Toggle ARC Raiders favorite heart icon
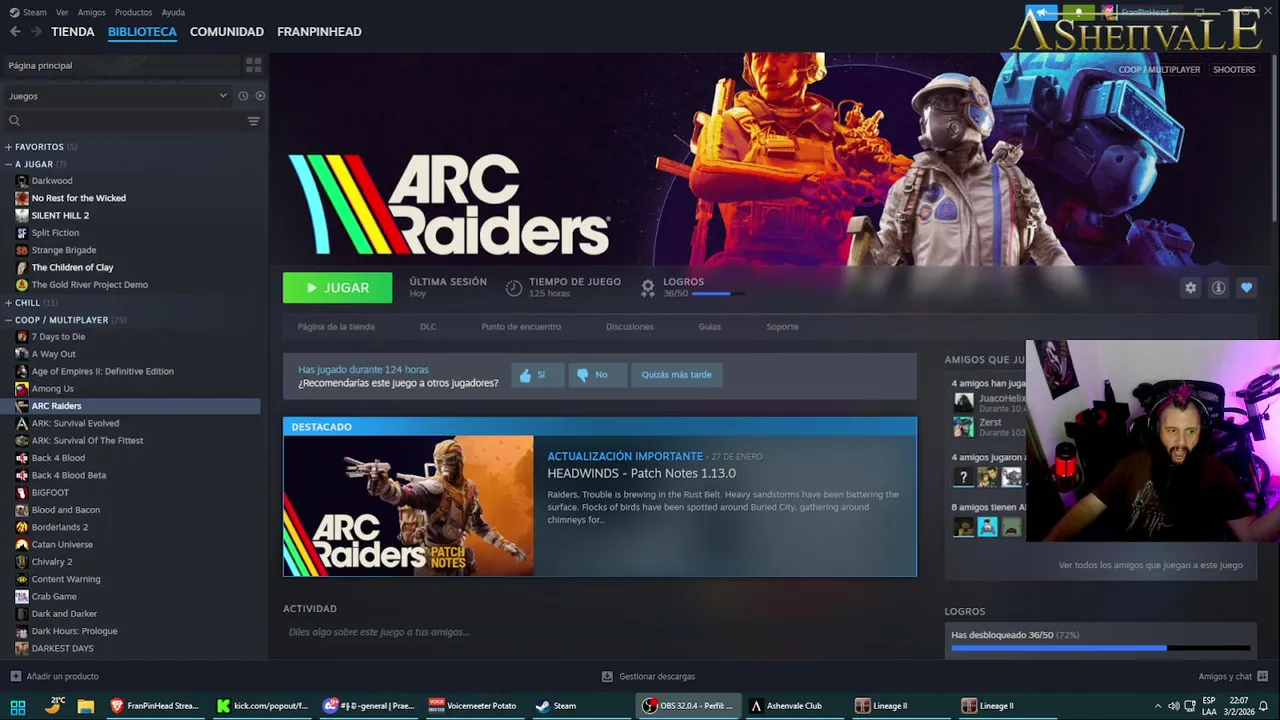Screen dimensions: 1280x720 click(1246, 288)
